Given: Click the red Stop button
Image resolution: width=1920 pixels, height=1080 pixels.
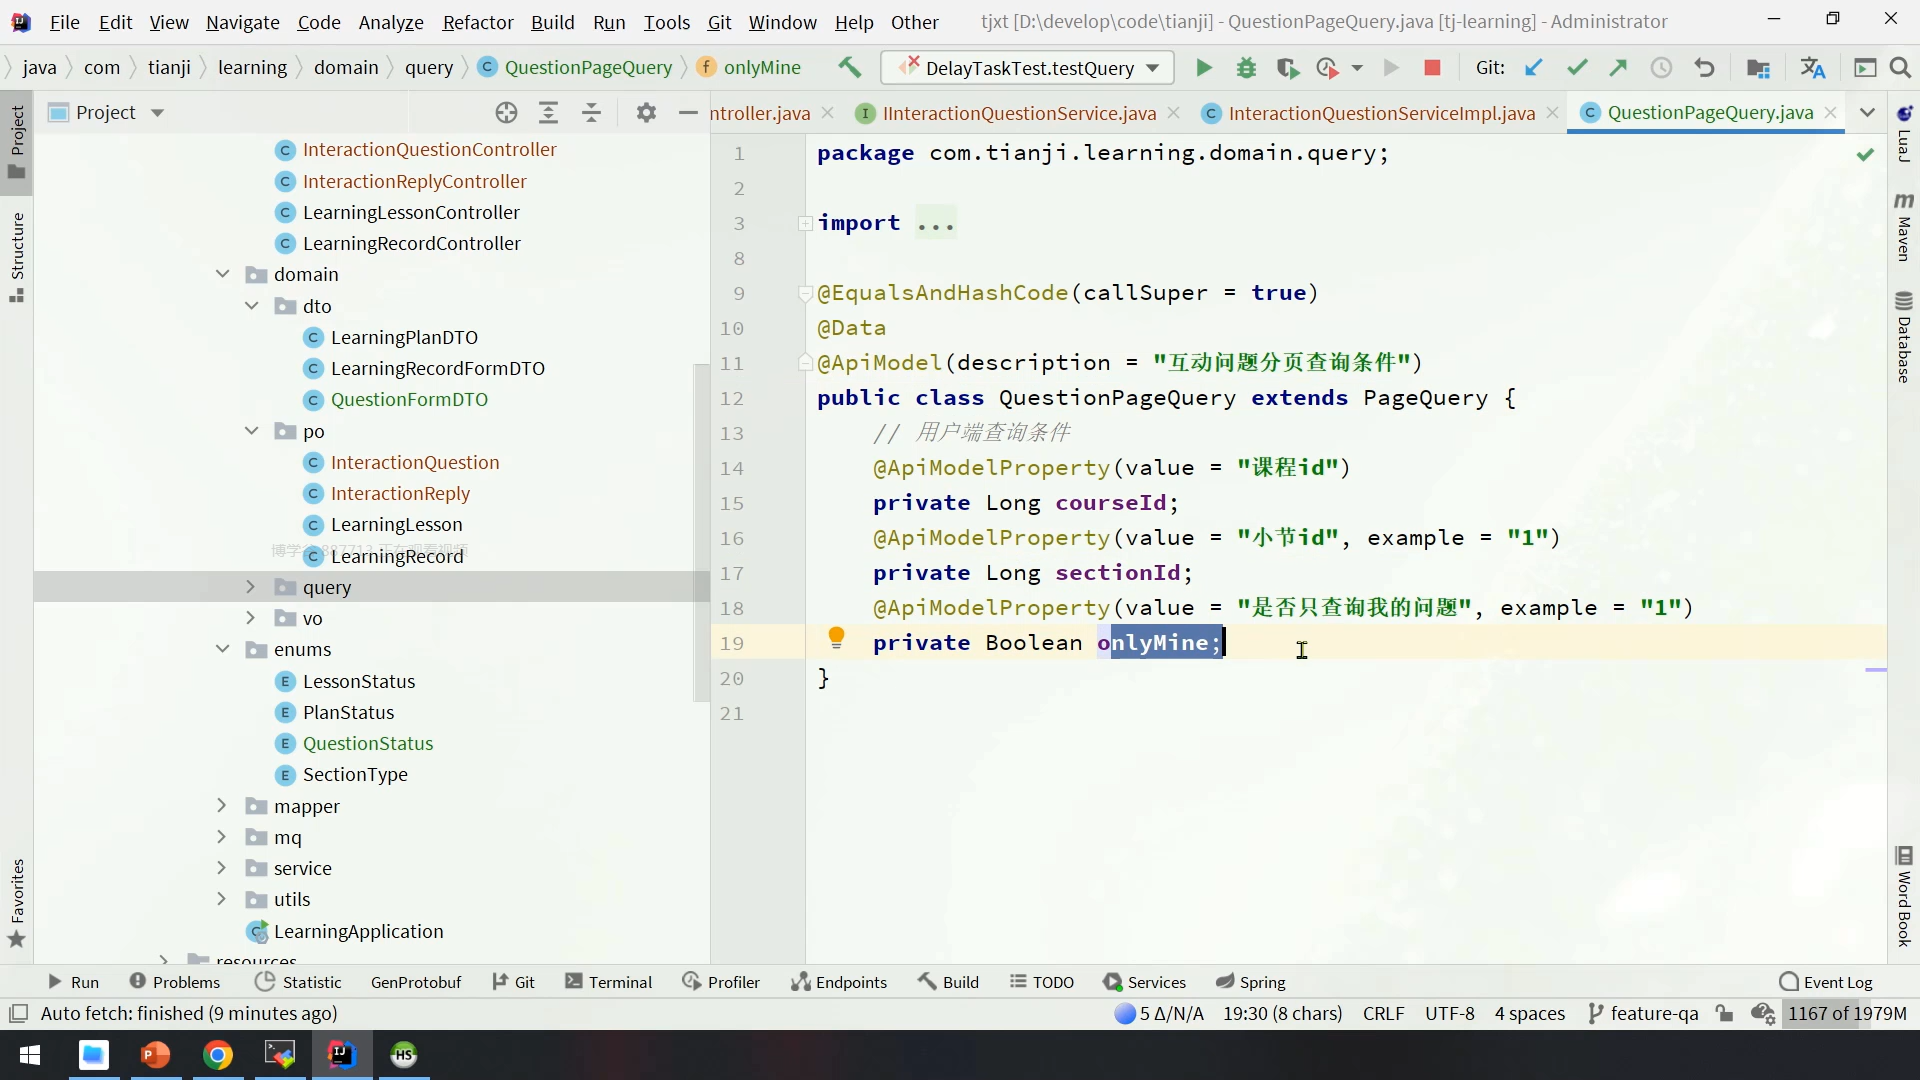Looking at the screenshot, I should [x=1432, y=68].
